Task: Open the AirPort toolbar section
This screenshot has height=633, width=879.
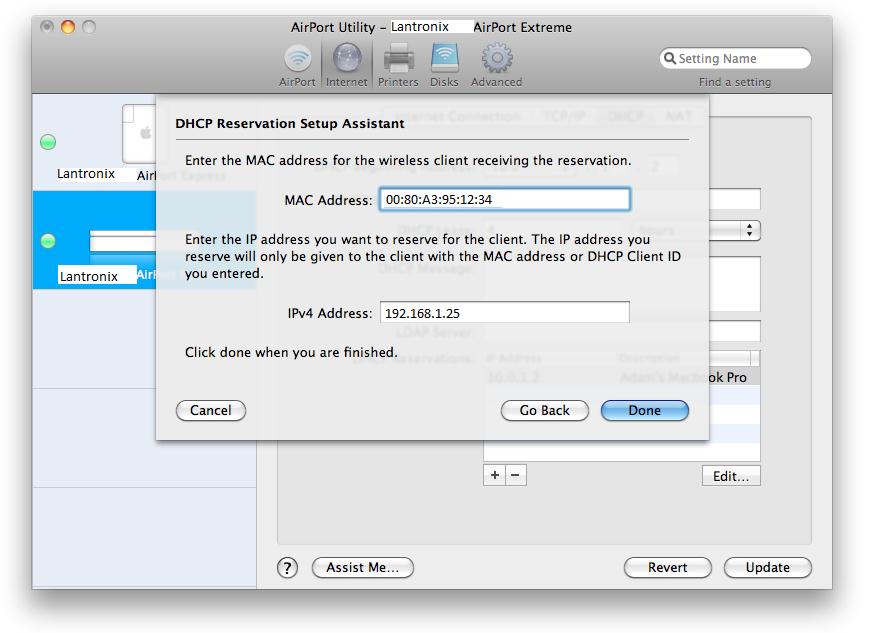Action: pos(297,65)
